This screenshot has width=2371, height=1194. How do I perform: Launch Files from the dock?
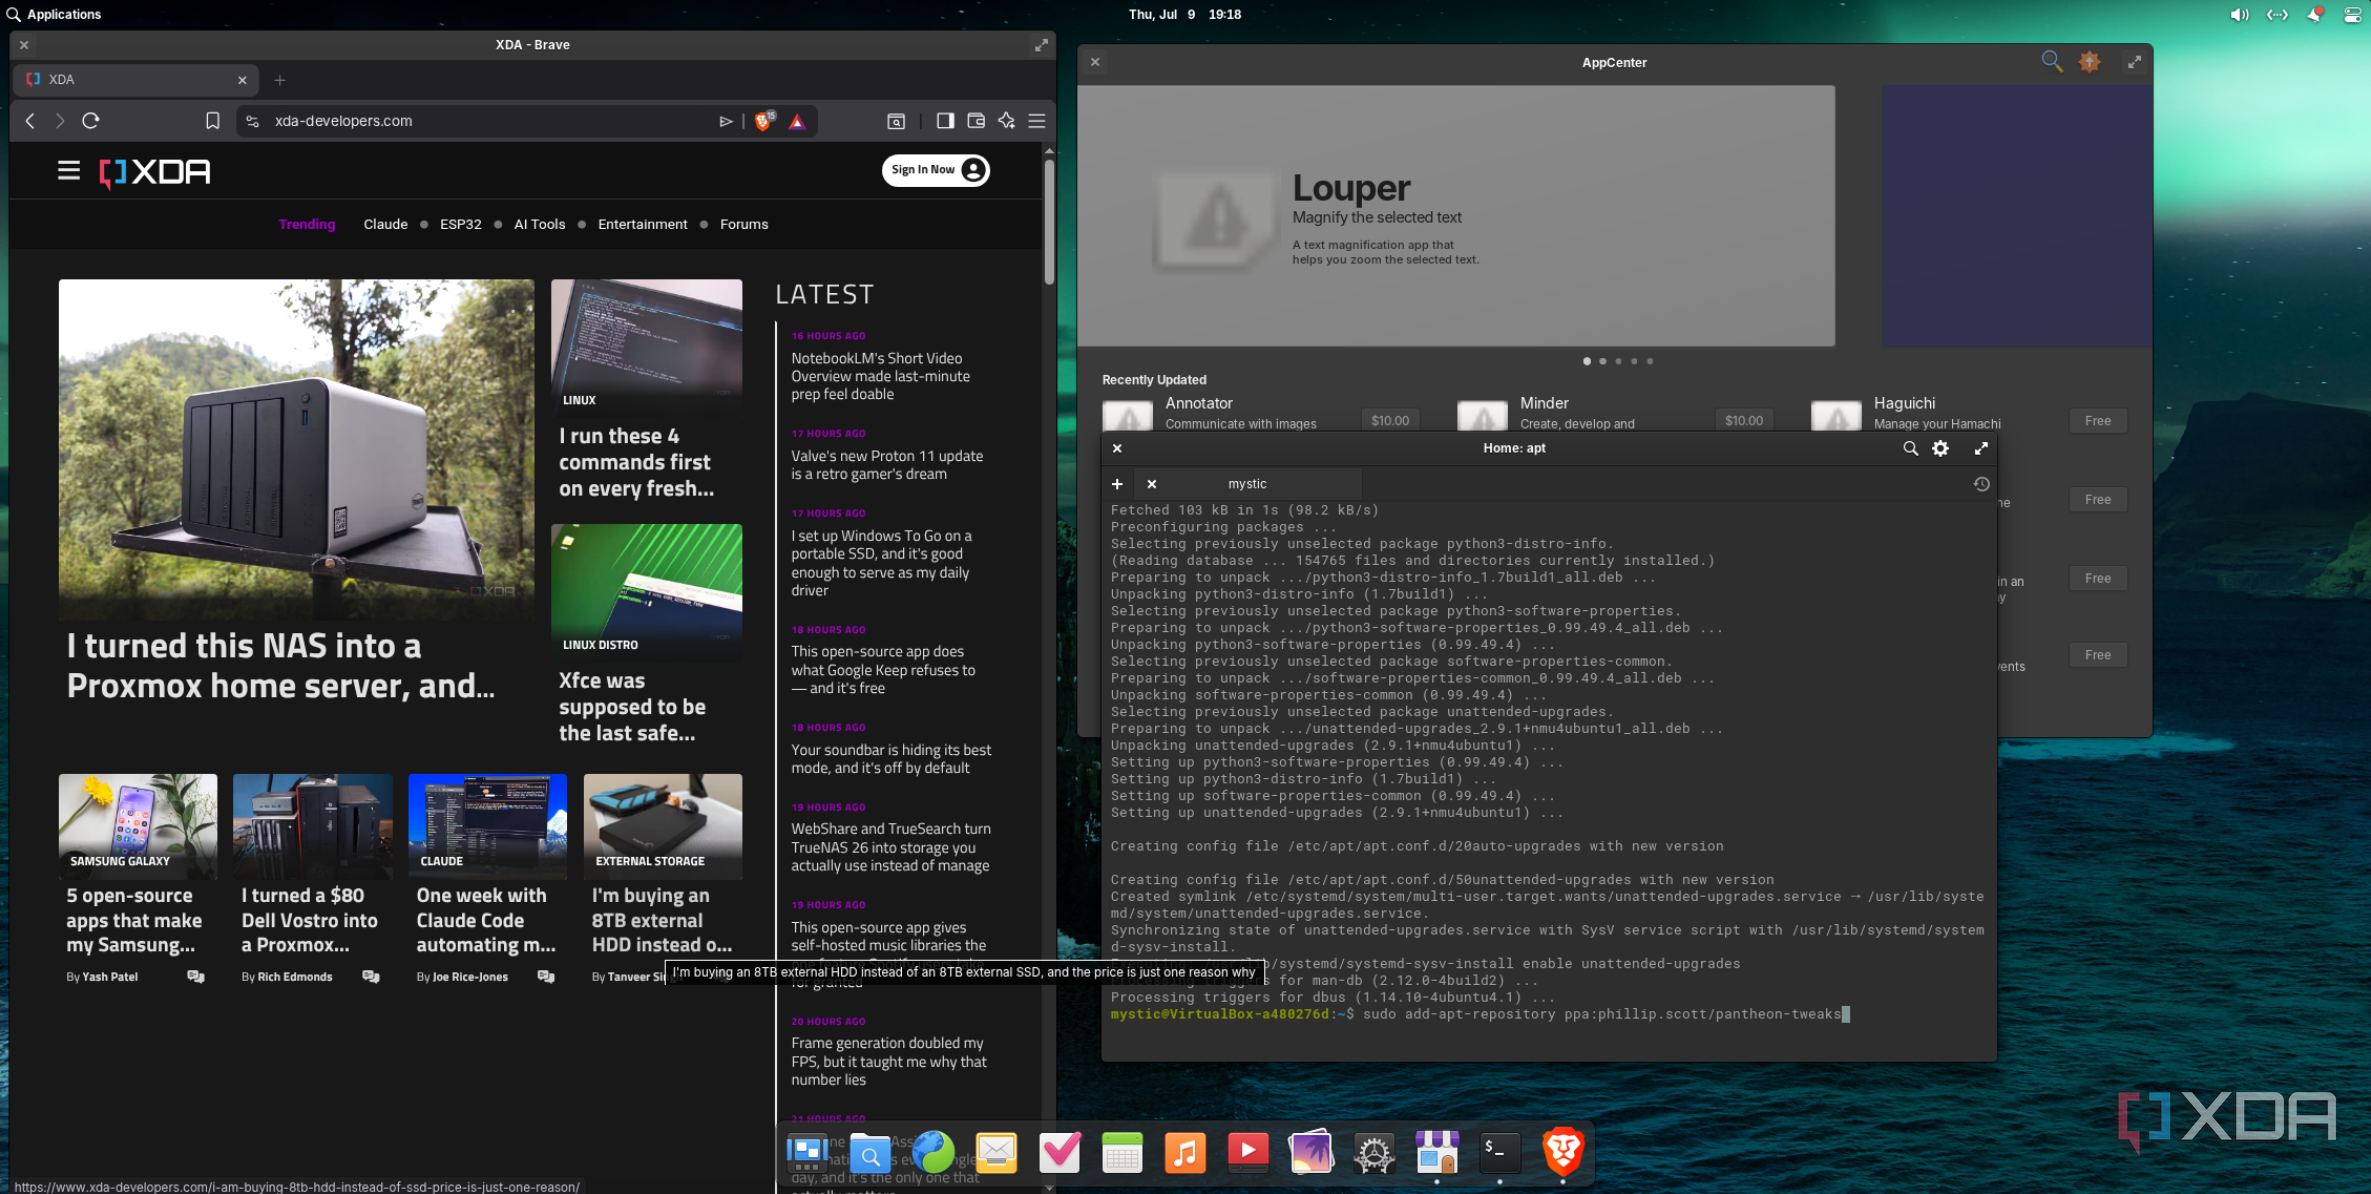point(870,1153)
